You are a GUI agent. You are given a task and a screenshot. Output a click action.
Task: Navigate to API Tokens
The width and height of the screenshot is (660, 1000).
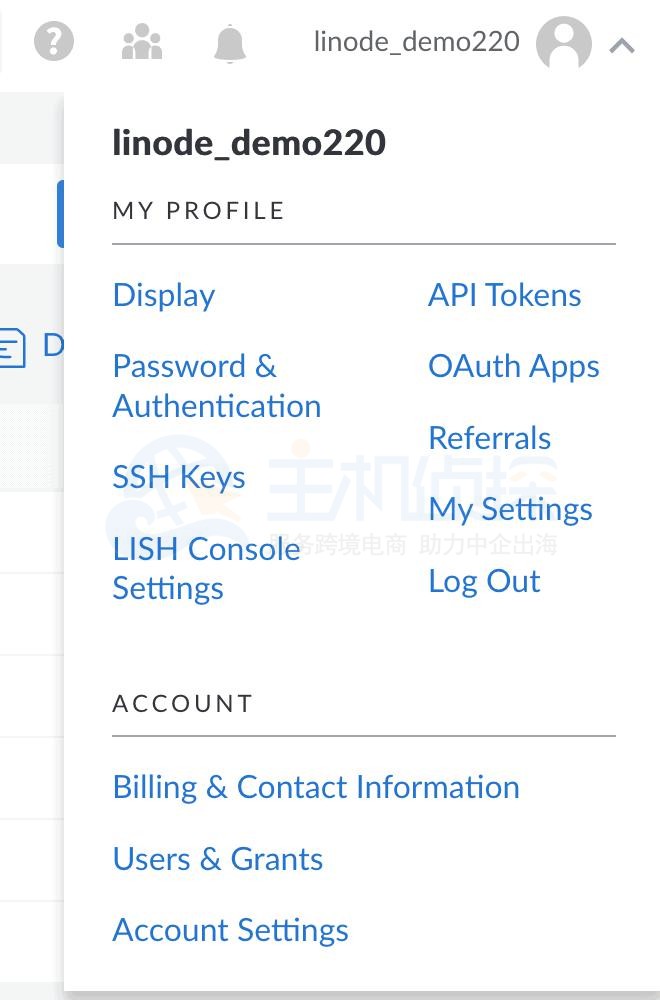pos(504,295)
